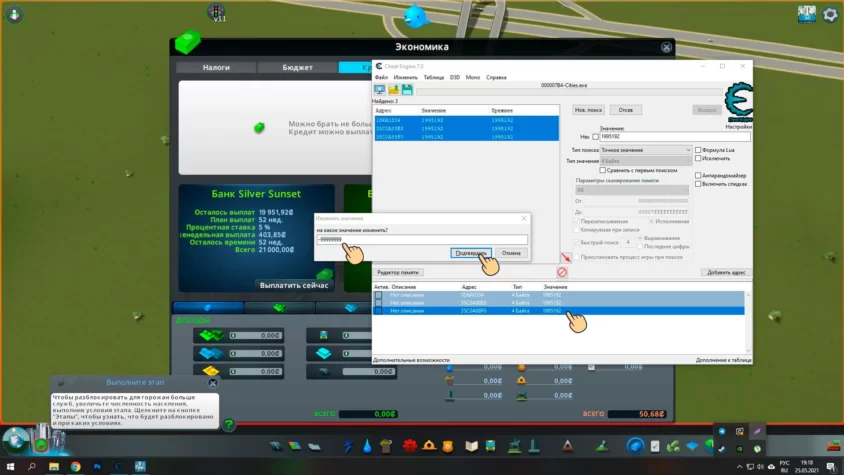Screen dimensions: 844x475
Task: Open the Fire department helmet menu
Action: coord(429,446)
